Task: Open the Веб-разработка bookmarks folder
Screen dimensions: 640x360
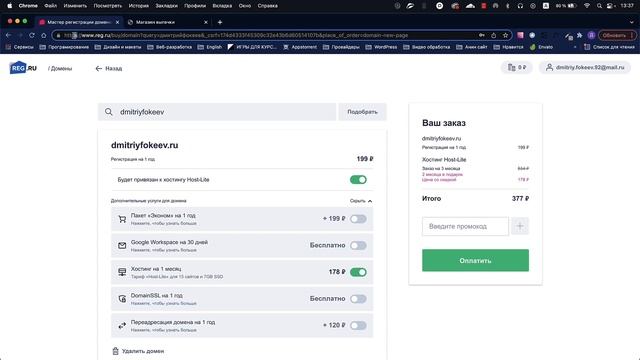Action: pos(169,47)
